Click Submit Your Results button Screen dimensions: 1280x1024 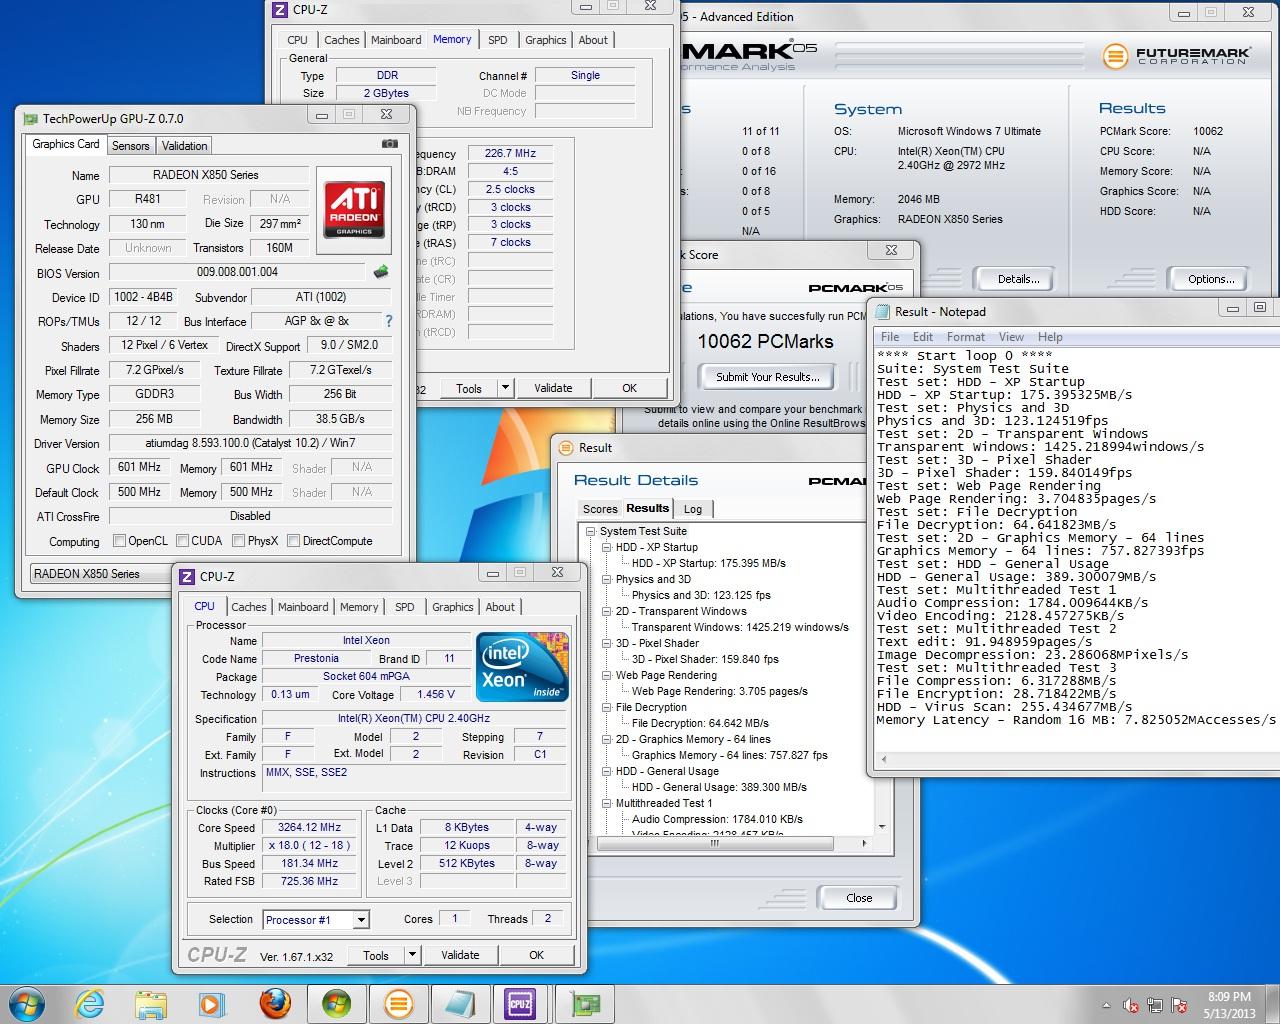point(768,377)
